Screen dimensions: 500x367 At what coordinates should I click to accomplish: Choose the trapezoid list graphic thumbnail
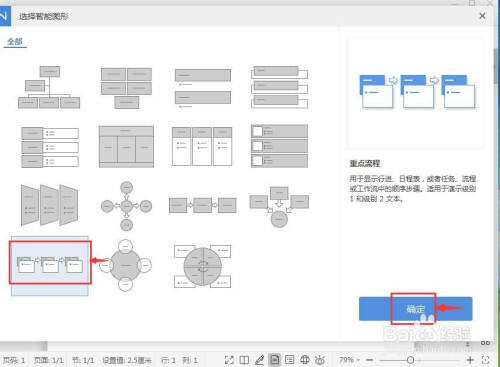49,205
